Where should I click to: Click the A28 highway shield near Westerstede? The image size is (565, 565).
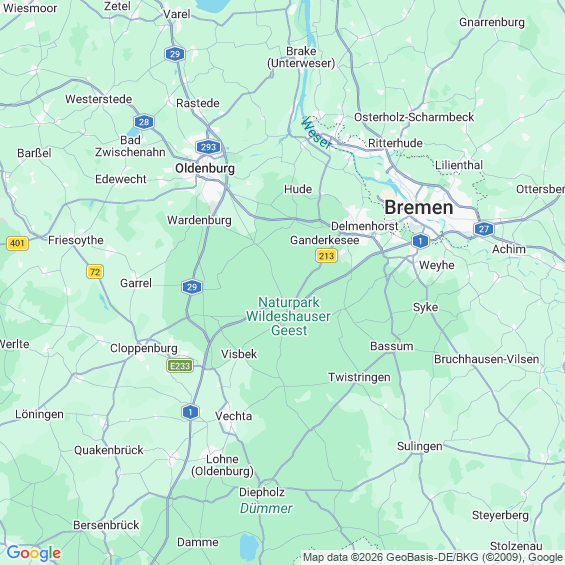[144, 122]
